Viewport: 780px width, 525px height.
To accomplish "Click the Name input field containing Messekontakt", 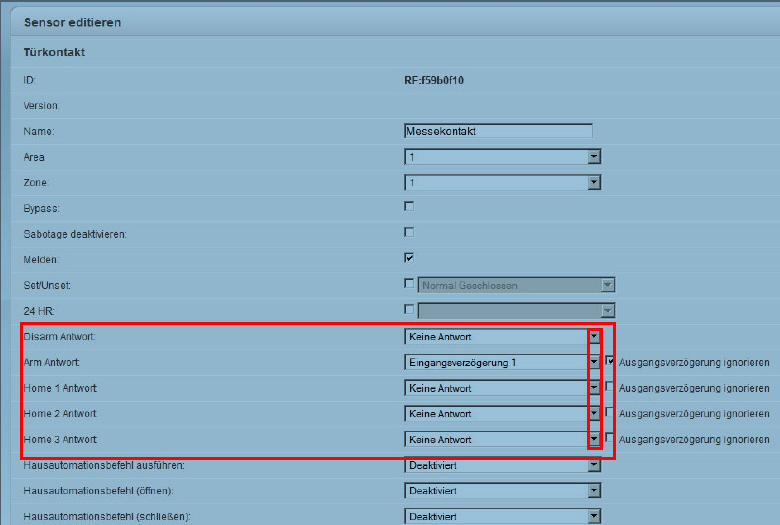I will coord(498,131).
